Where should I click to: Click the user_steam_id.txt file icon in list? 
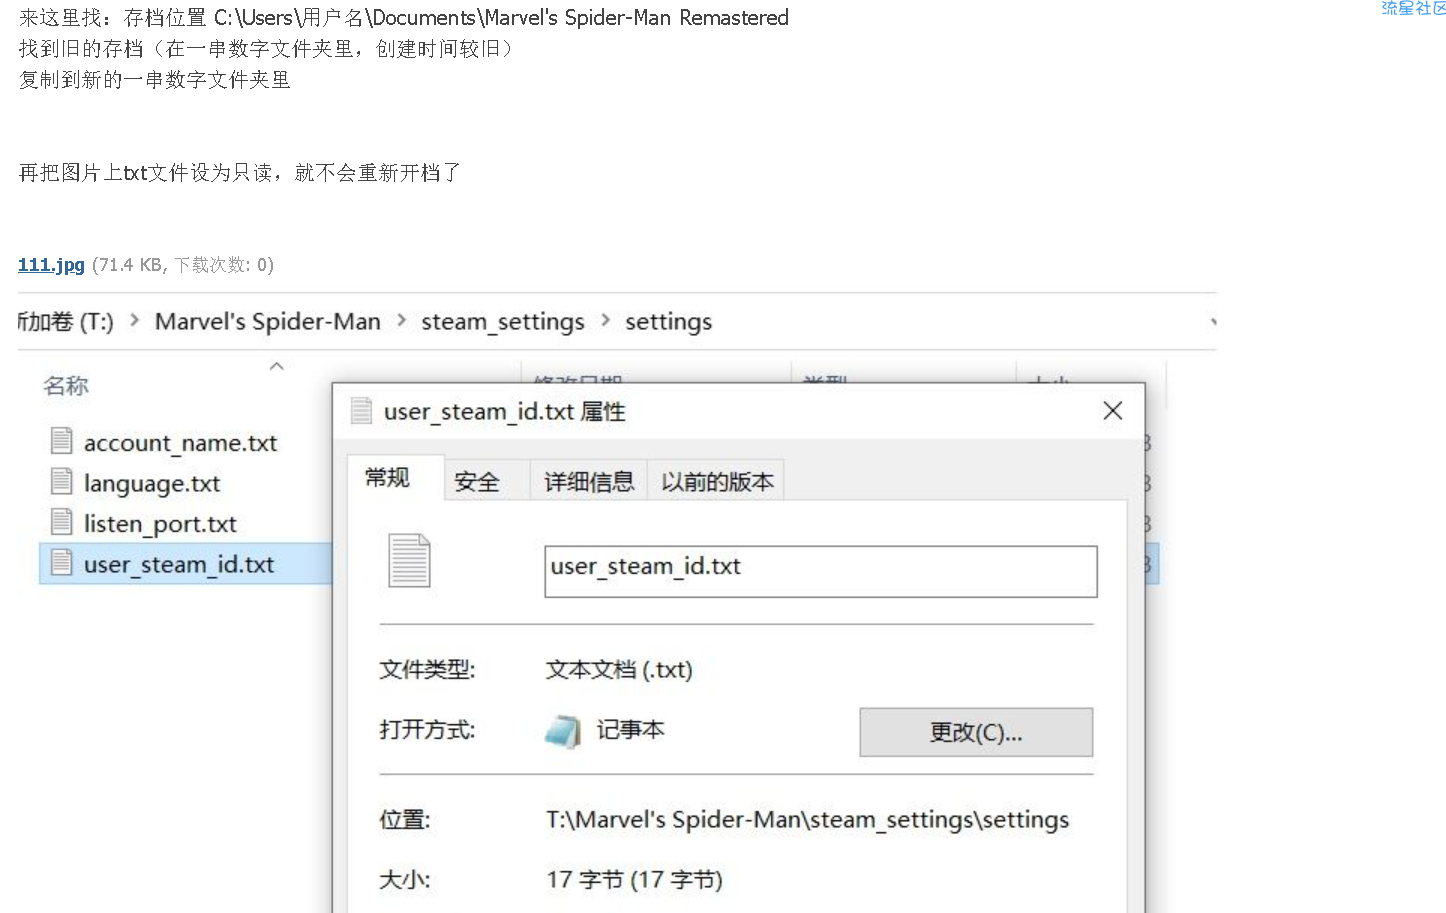pos(62,563)
